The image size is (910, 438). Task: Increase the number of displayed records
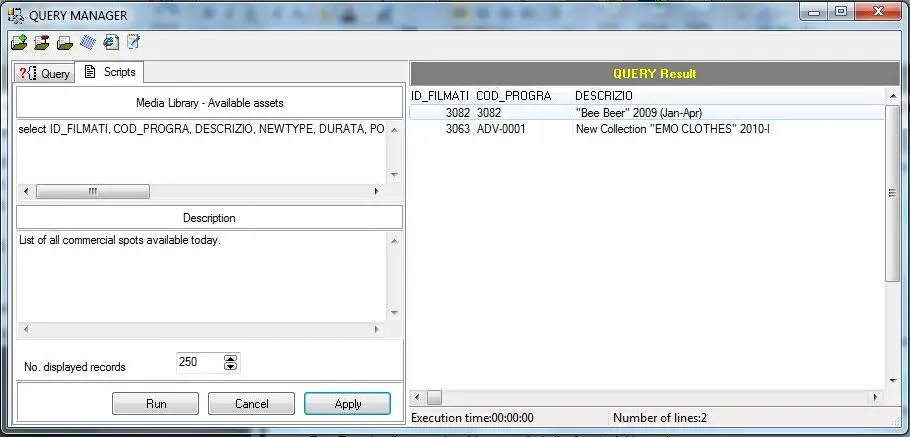tap(231, 358)
